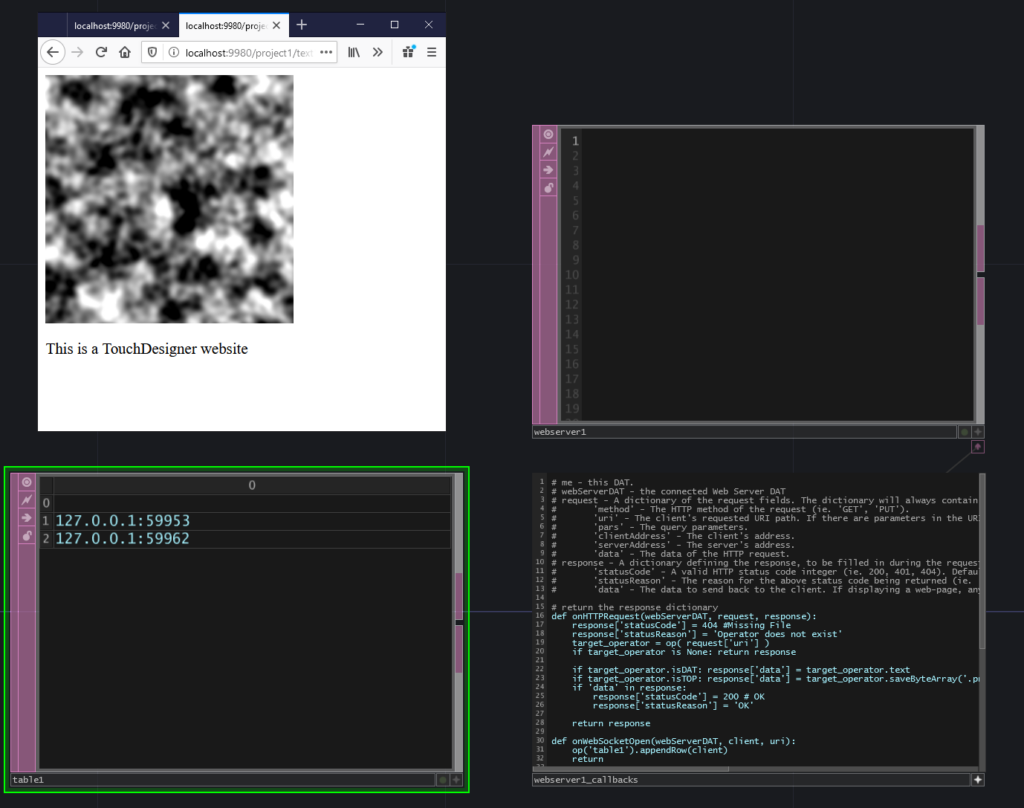Open the Firefox hamburger menu
The image size is (1024, 808).
point(432,52)
